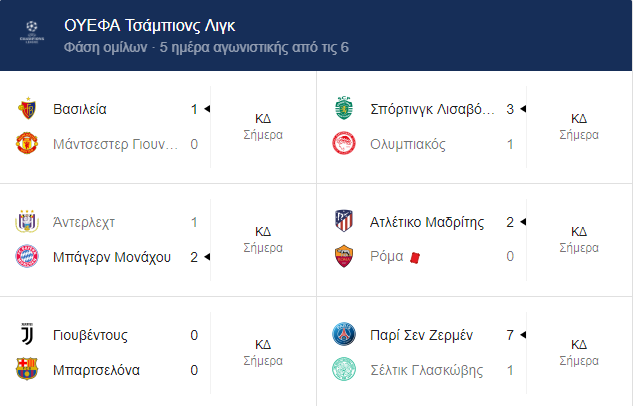Image resolution: width=633 pixels, height=406 pixels.
Task: Click the Atlético Madrid club crest
Action: (344, 221)
